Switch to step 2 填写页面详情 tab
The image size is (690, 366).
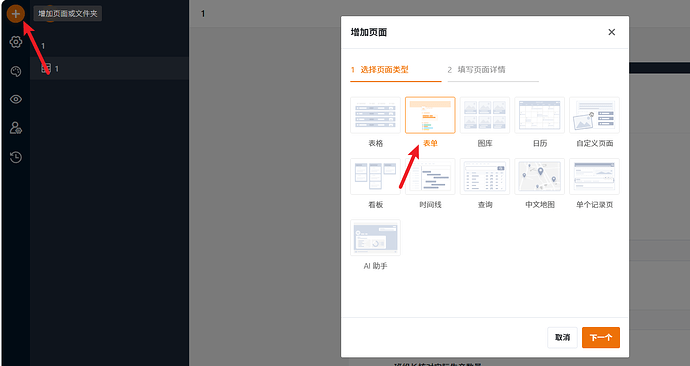pyautogui.click(x=493, y=70)
